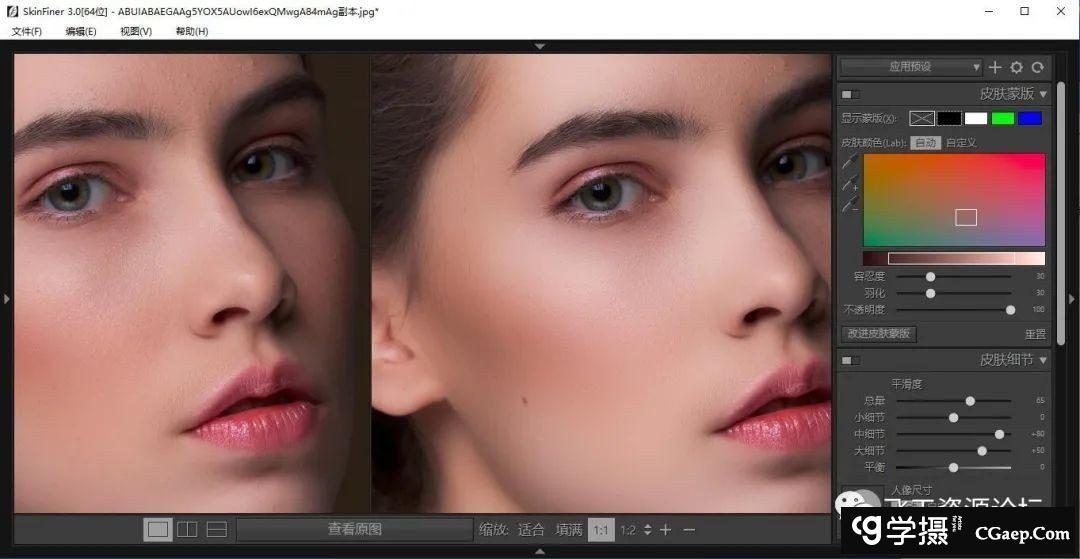Choose the green mask display swatch
This screenshot has width=1080, height=559.
(x=1003, y=119)
